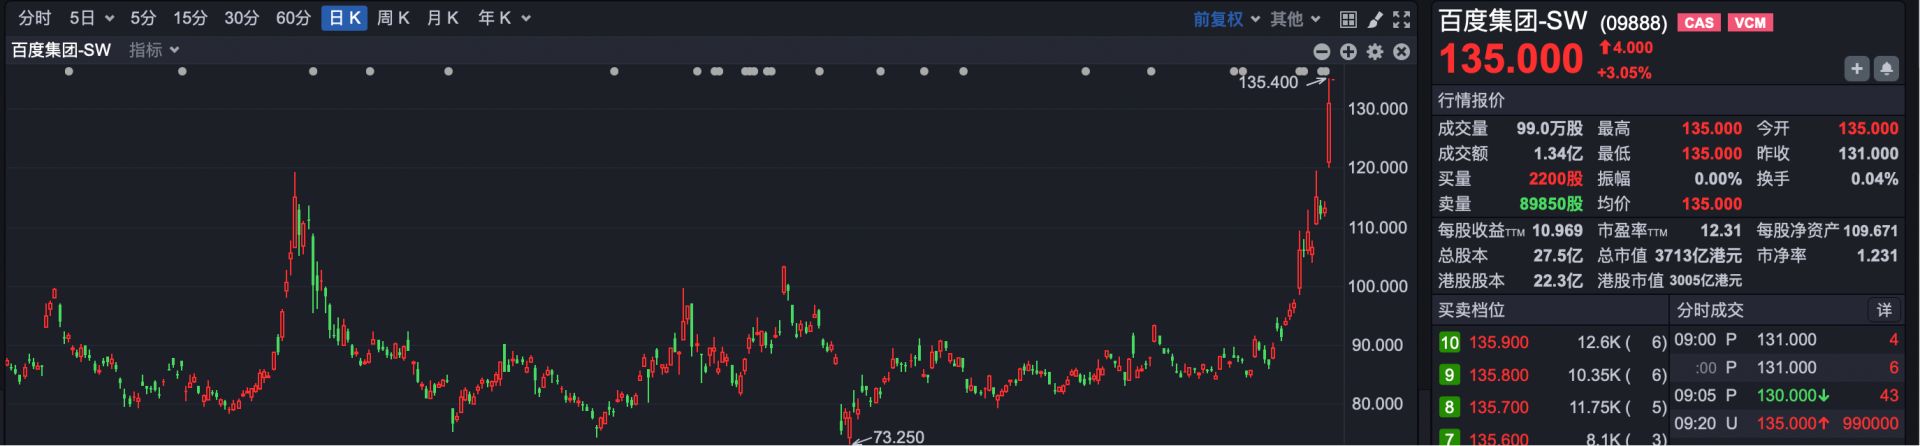Expand the 其他 options dropdown
This screenshot has height=446, width=1920.
[x=1295, y=19]
